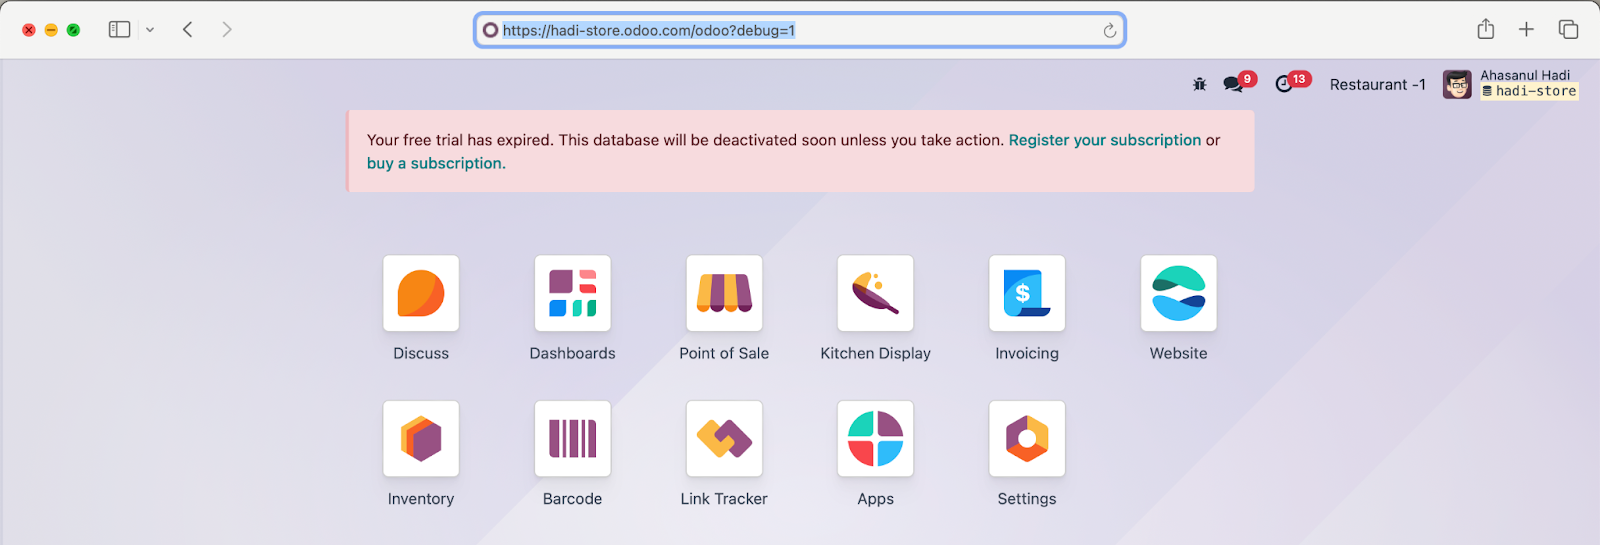
Task: Open the Kitchen Display app
Action: click(875, 293)
